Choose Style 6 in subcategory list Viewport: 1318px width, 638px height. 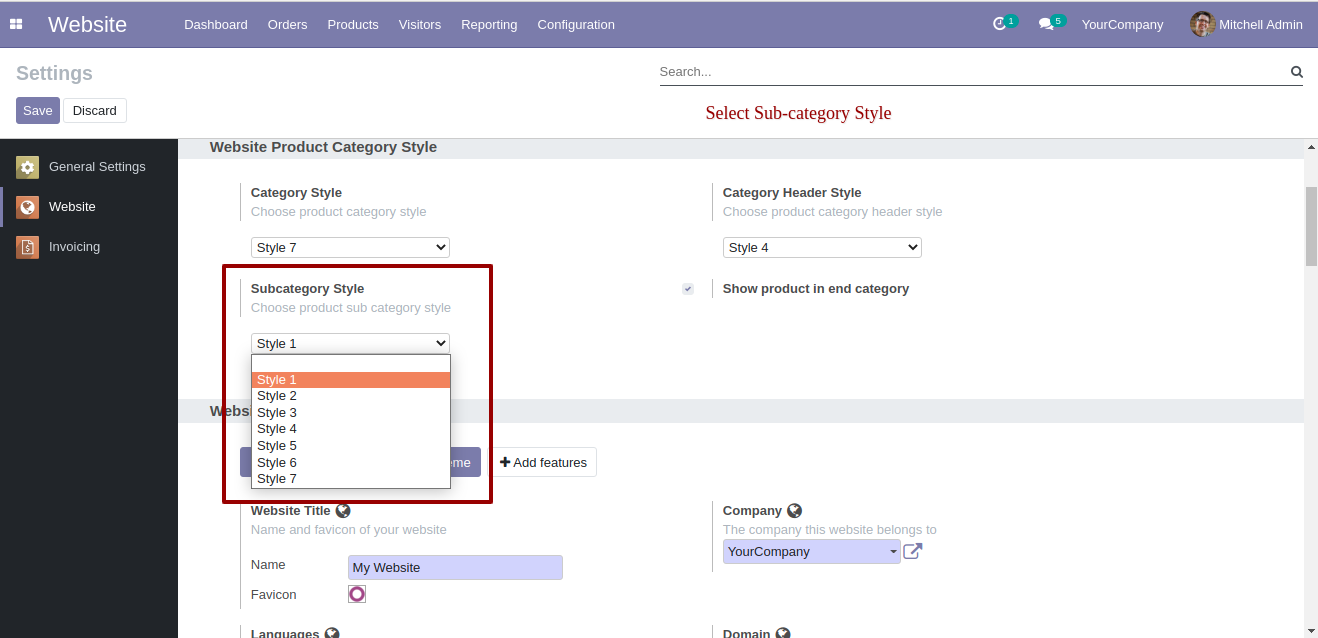tap(351, 463)
